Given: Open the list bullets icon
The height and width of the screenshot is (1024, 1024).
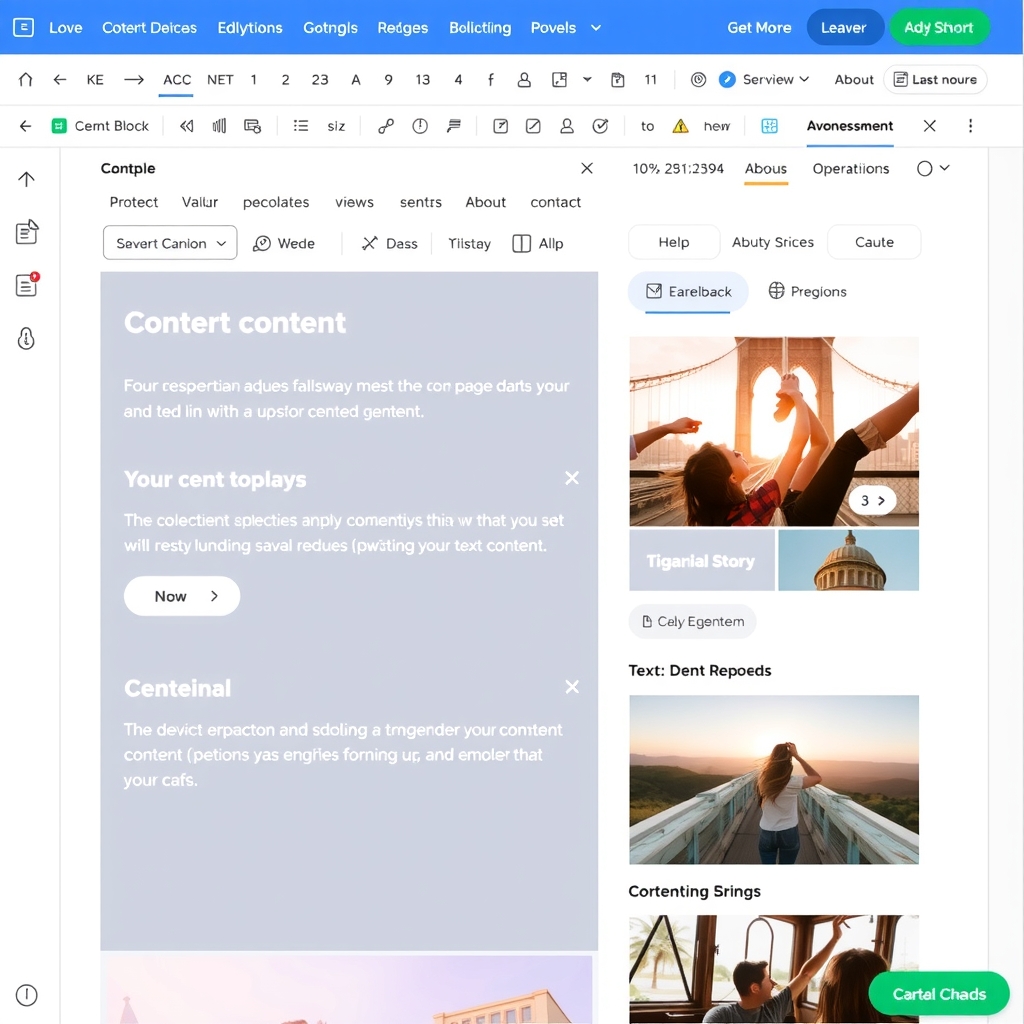Looking at the screenshot, I should pyautogui.click(x=300, y=126).
